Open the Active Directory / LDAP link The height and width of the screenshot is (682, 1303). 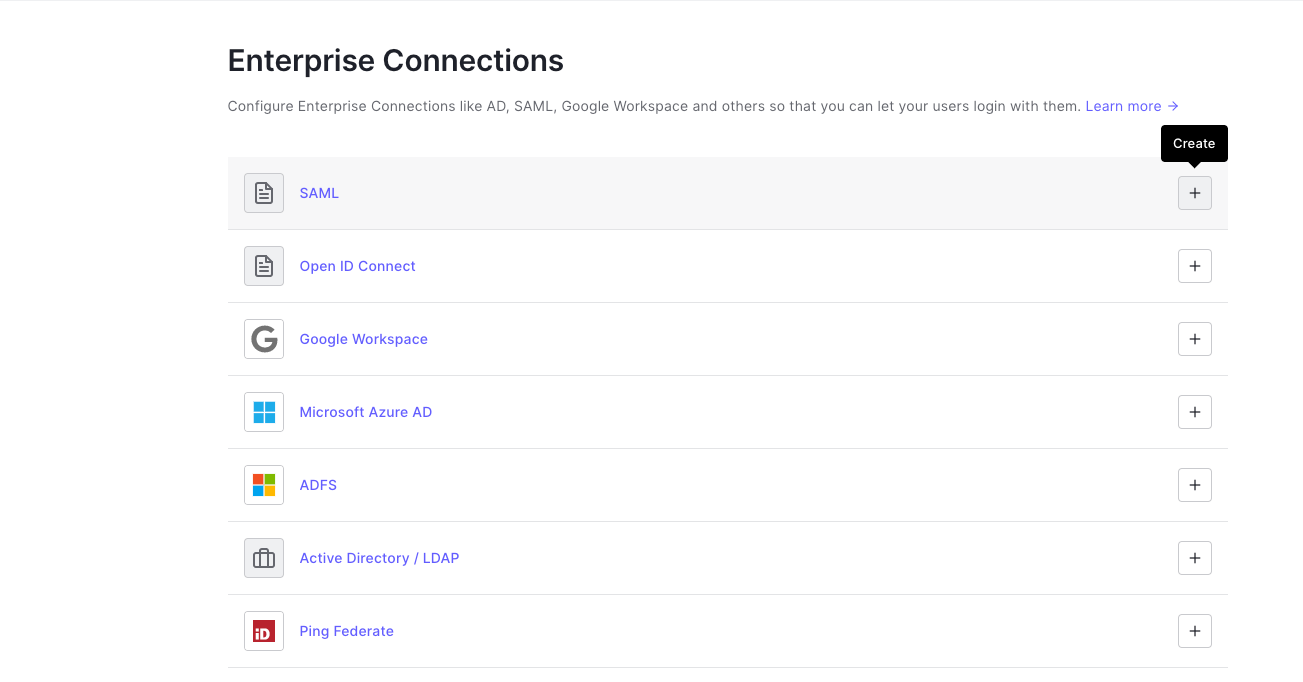point(379,557)
